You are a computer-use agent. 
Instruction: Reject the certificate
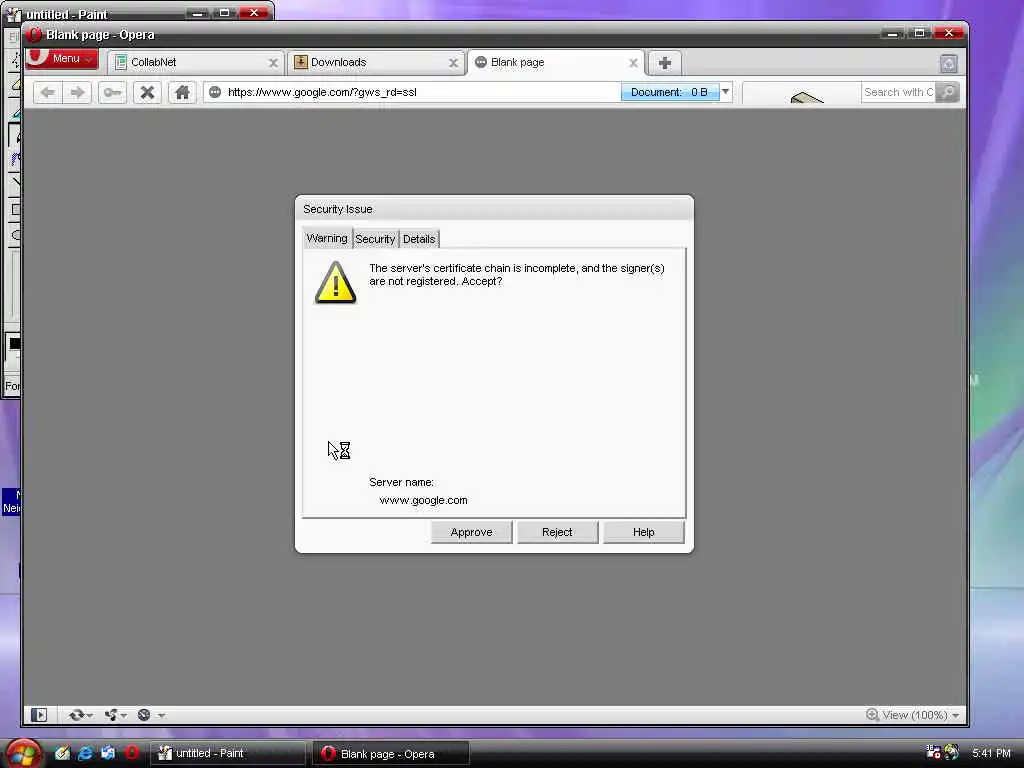click(x=557, y=532)
